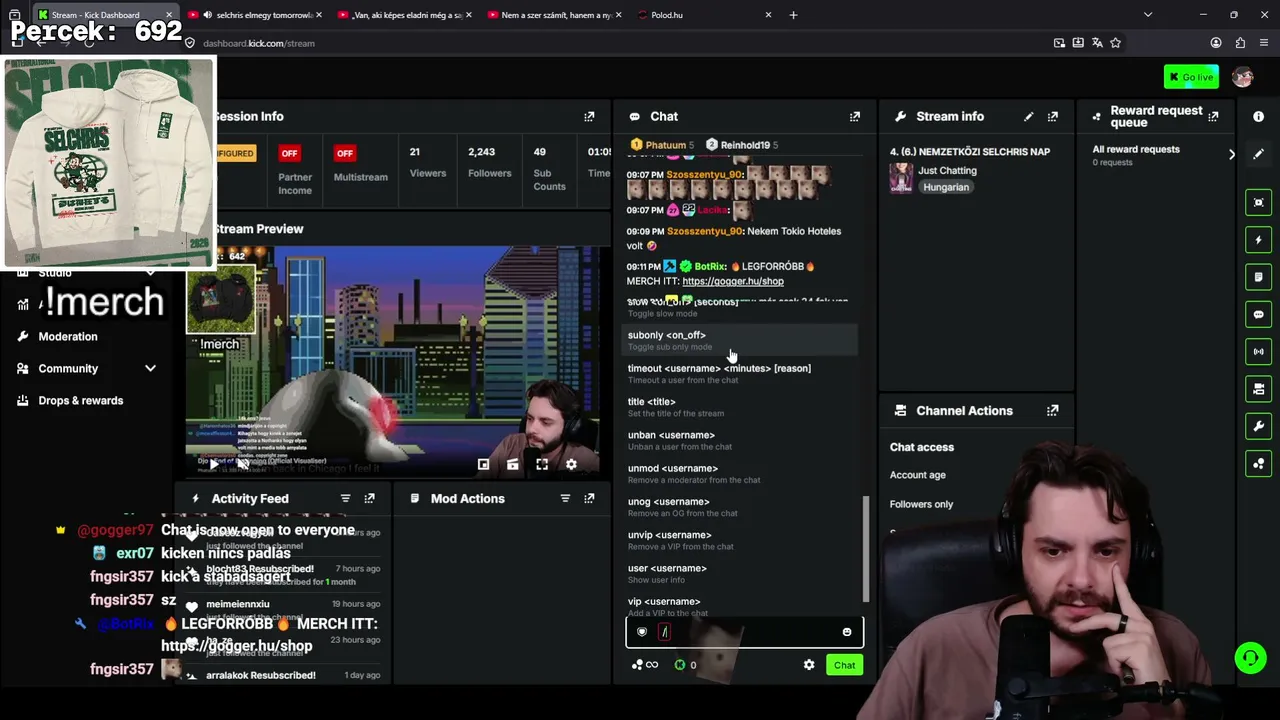Click the browser bookmark star icon
Viewport: 1280px width, 720px height.
click(x=1116, y=43)
